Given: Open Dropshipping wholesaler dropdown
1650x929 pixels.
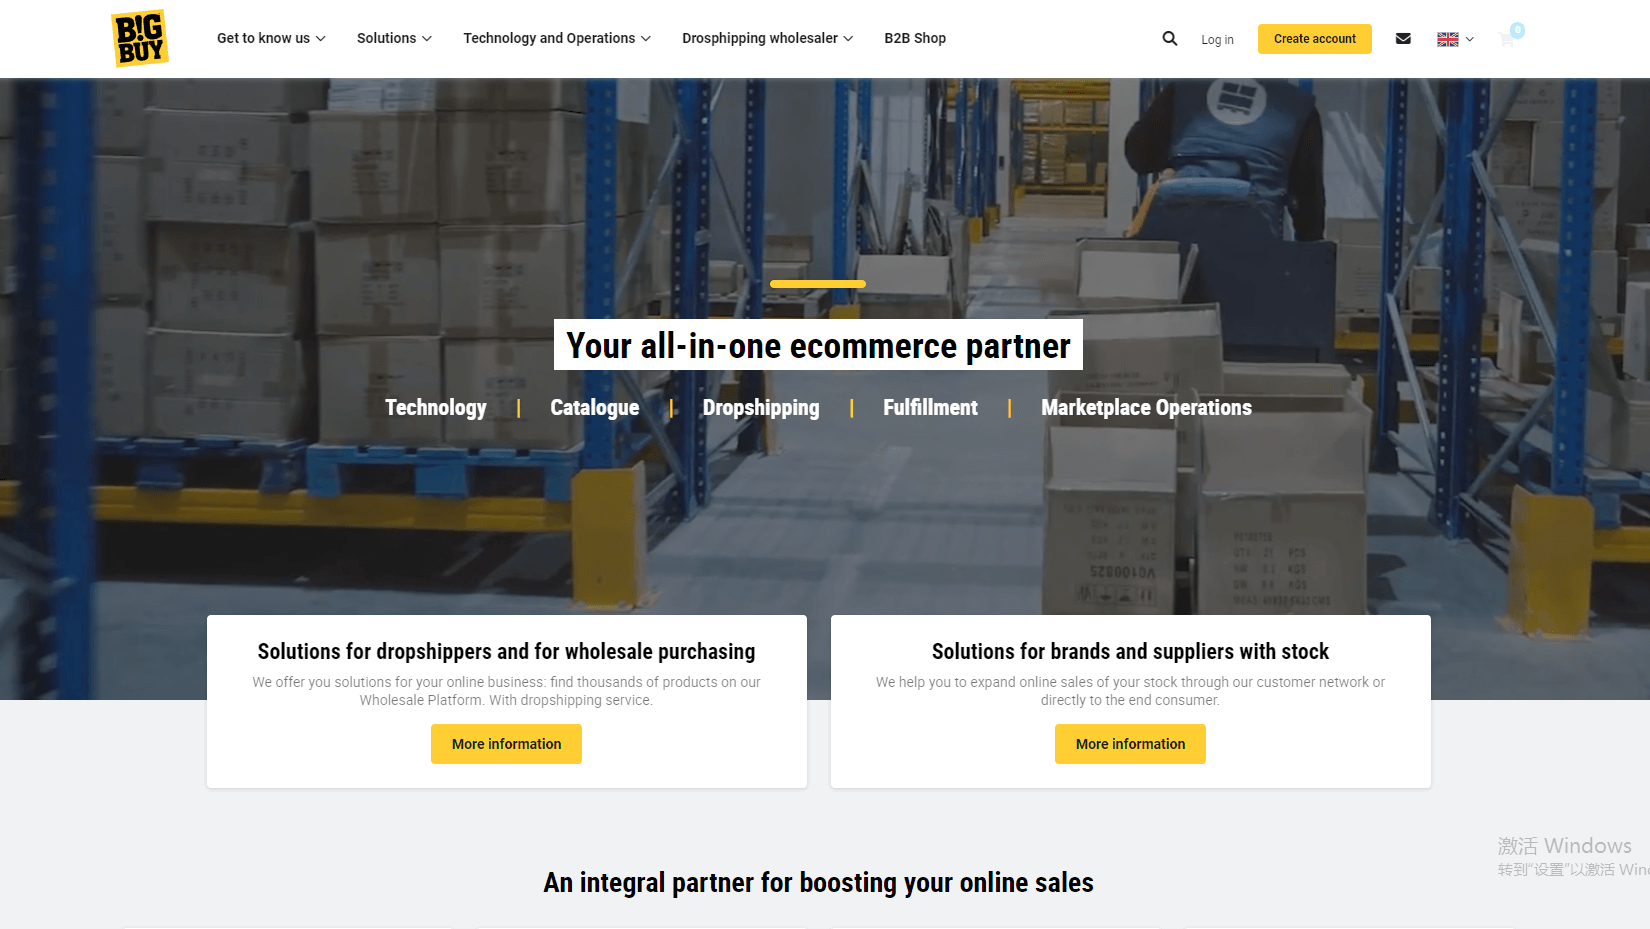Looking at the screenshot, I should [x=768, y=38].
